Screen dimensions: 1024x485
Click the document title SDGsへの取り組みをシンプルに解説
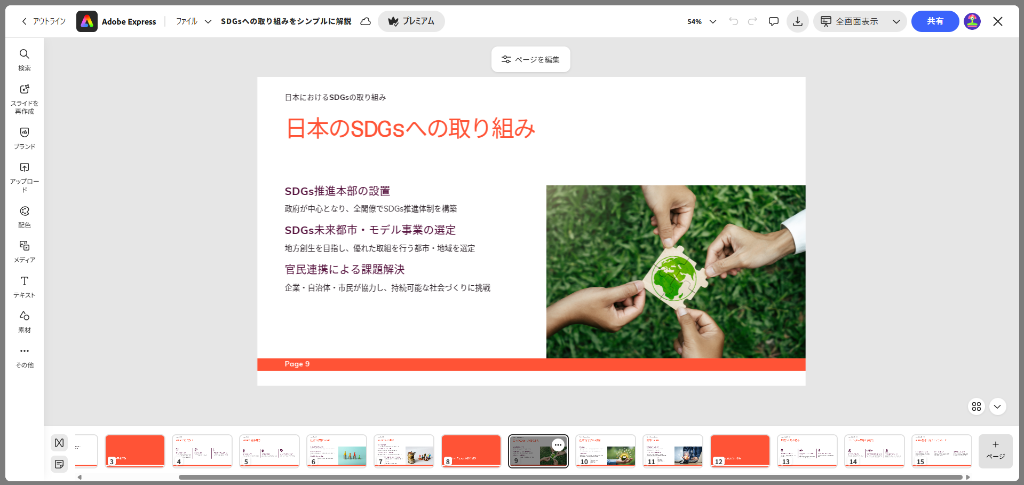click(x=286, y=22)
